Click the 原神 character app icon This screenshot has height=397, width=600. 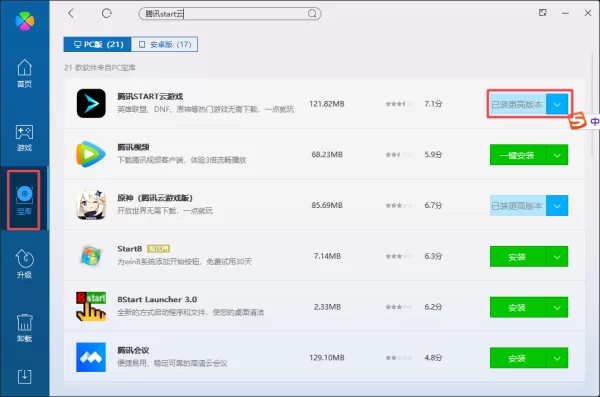[x=91, y=205]
